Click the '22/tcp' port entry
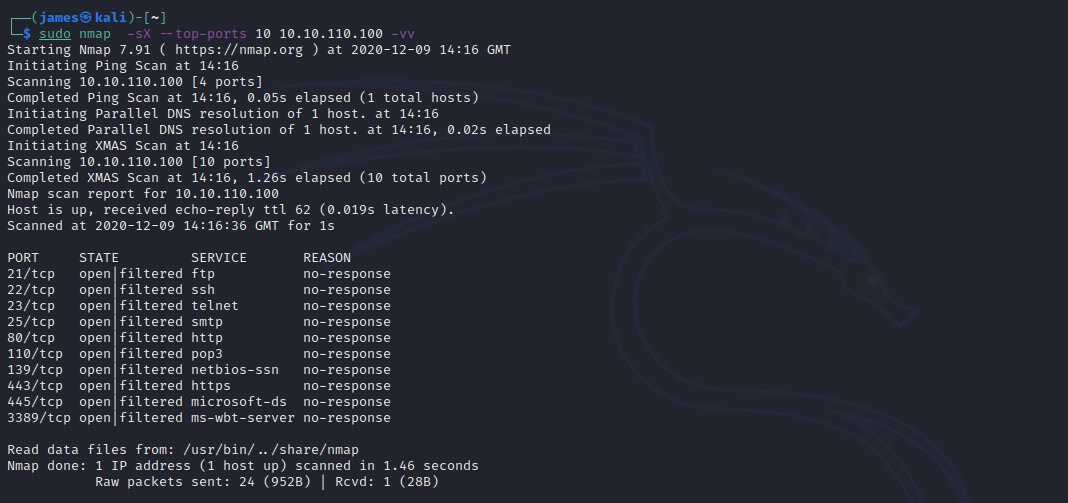Screen dimensions: 1068x503 point(31,290)
